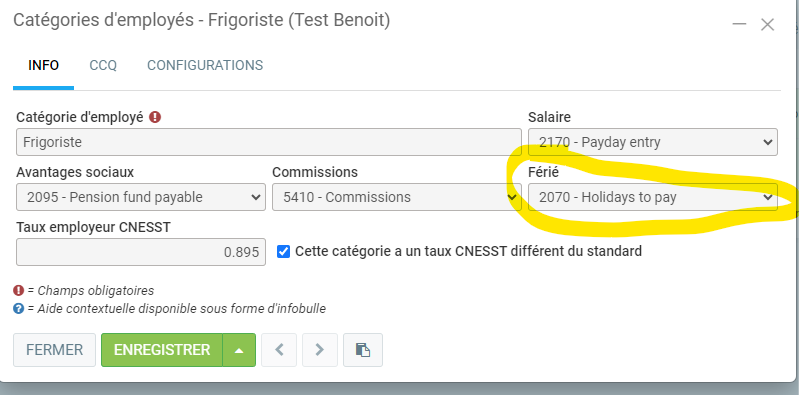
Task: Open the Salaire dropdown
Action: click(653, 142)
